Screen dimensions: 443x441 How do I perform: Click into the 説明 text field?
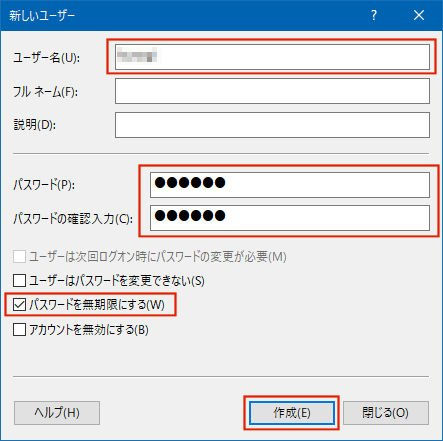[x=272, y=125]
